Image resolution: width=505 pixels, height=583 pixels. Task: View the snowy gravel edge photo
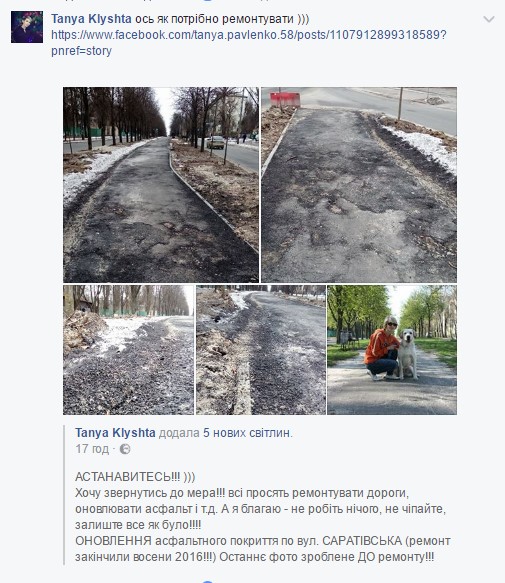click(128, 350)
